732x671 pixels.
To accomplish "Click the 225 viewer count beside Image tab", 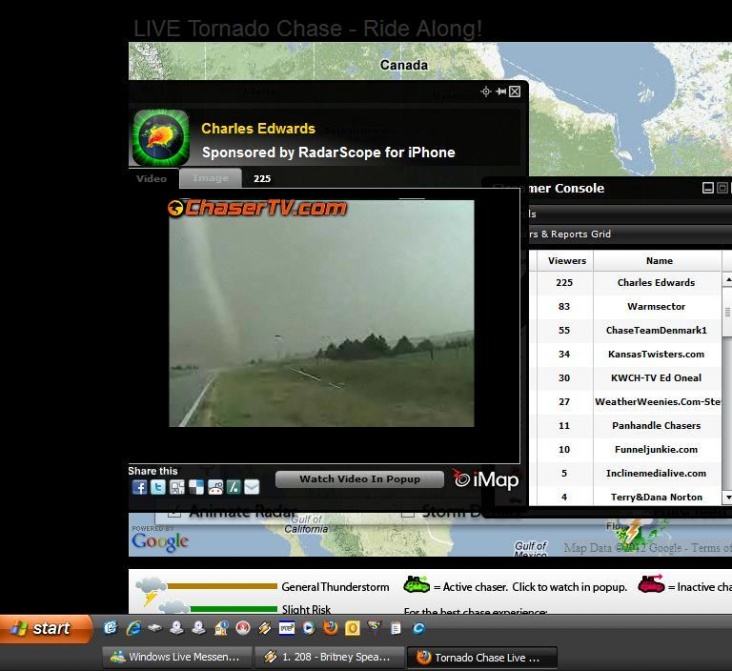I will point(262,179).
